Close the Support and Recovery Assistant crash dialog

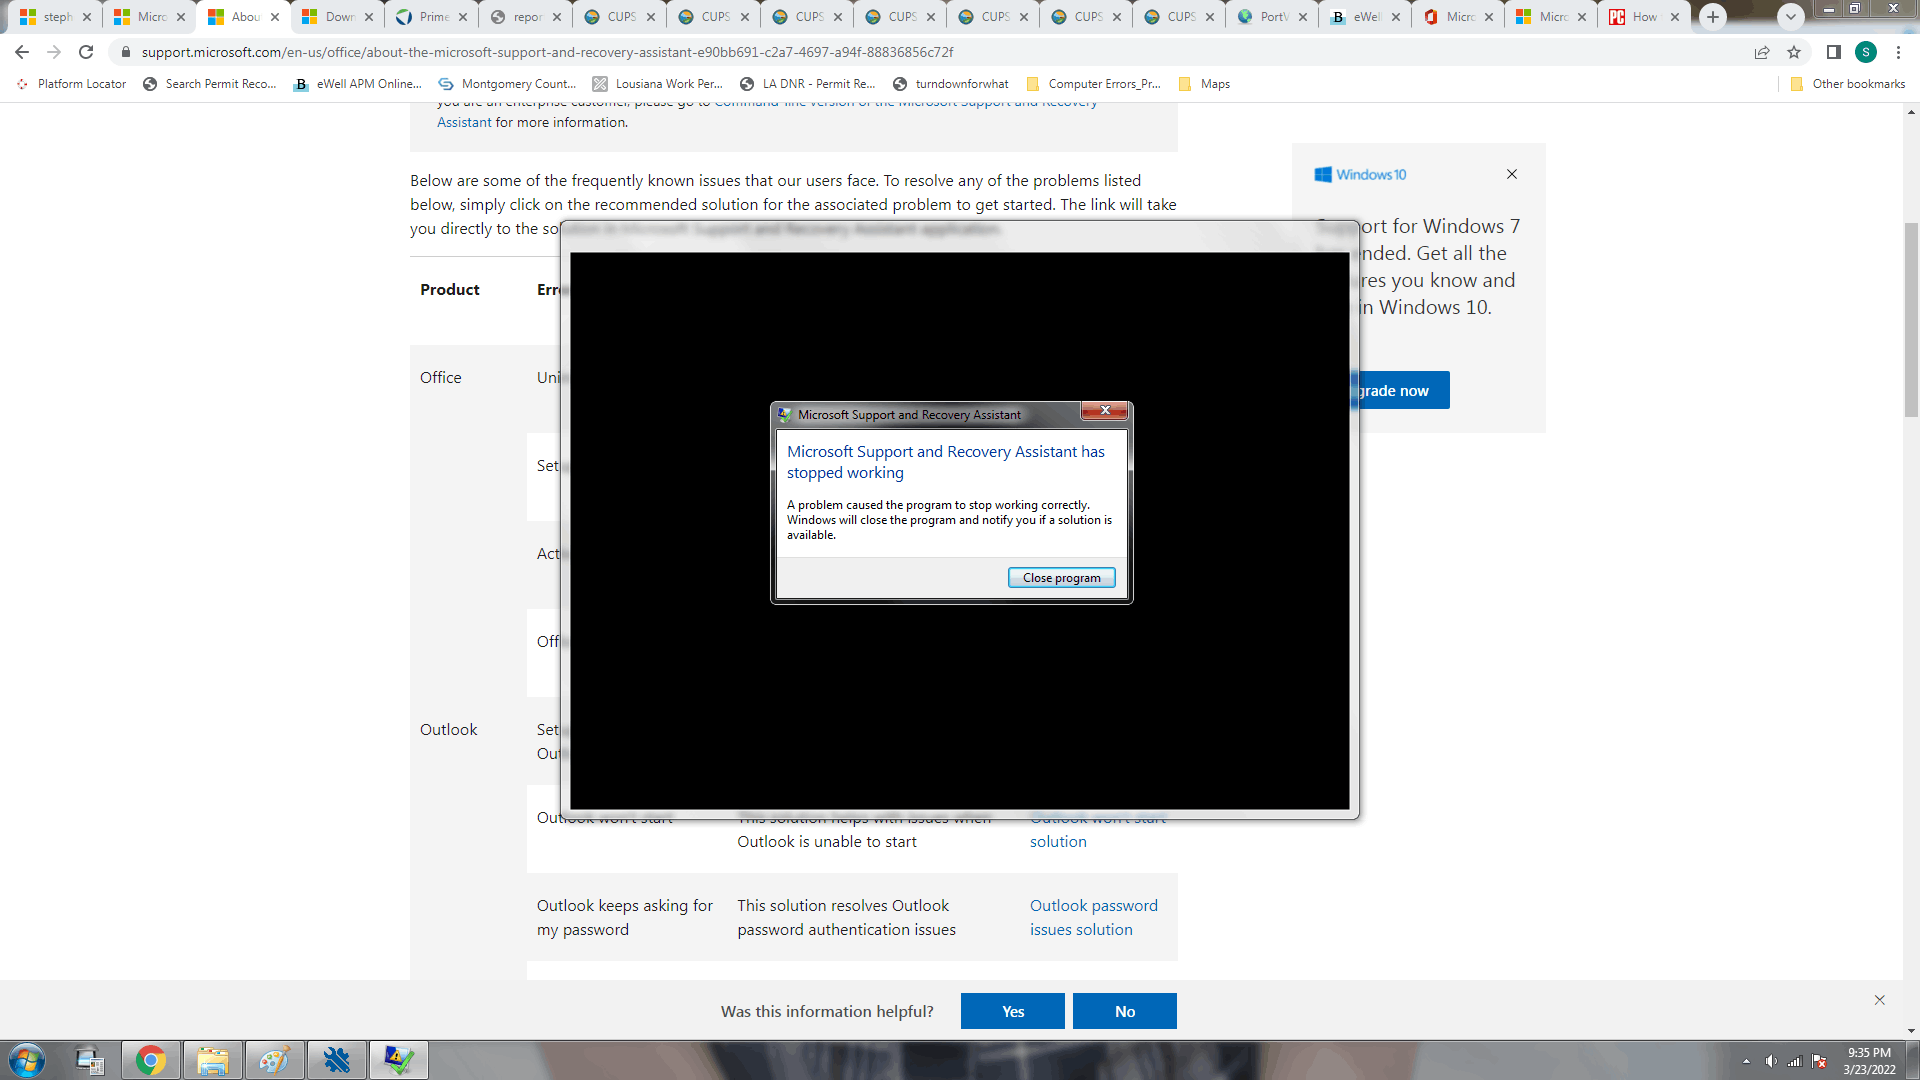coord(1105,410)
